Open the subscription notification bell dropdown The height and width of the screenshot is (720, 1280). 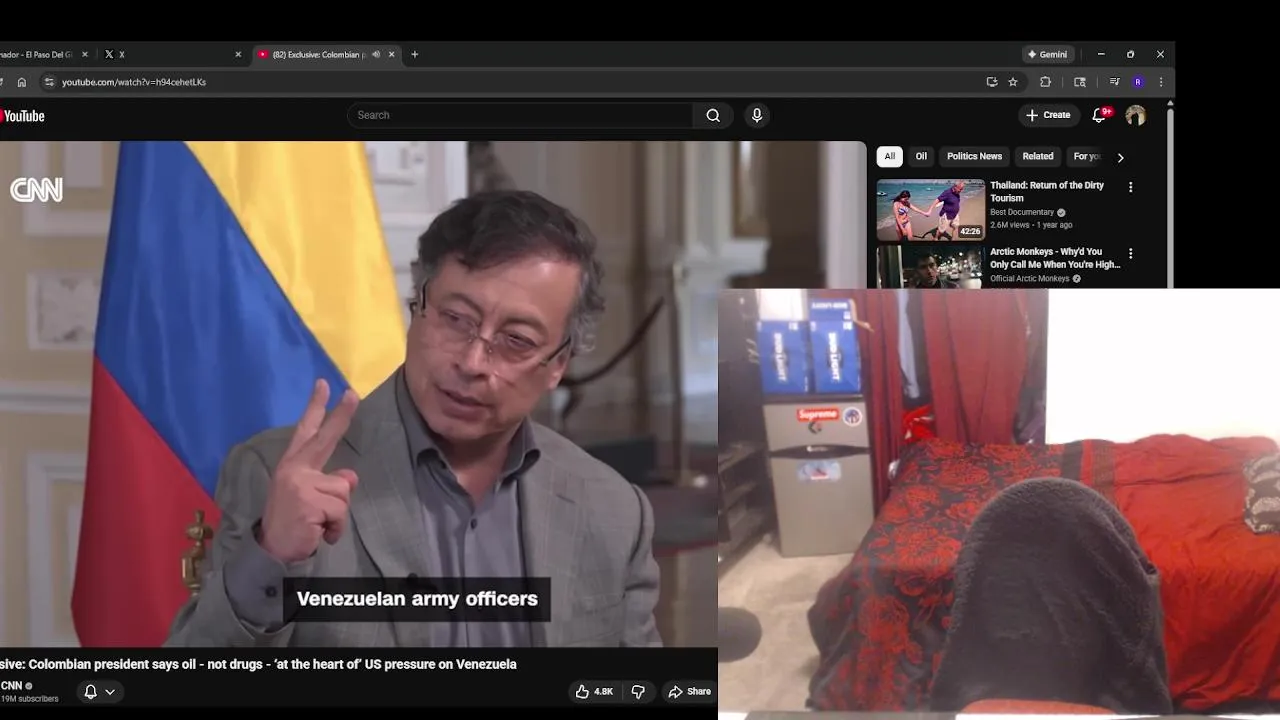coord(99,691)
